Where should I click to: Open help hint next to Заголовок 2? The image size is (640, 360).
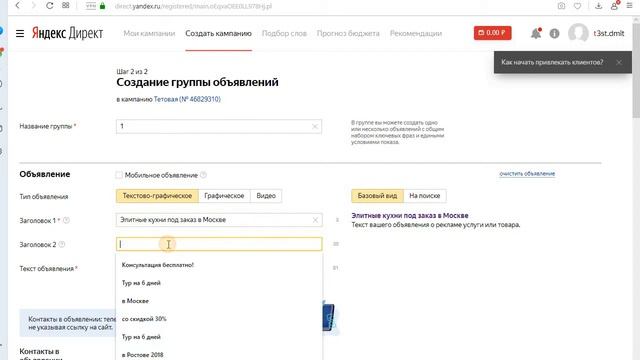click(62, 244)
